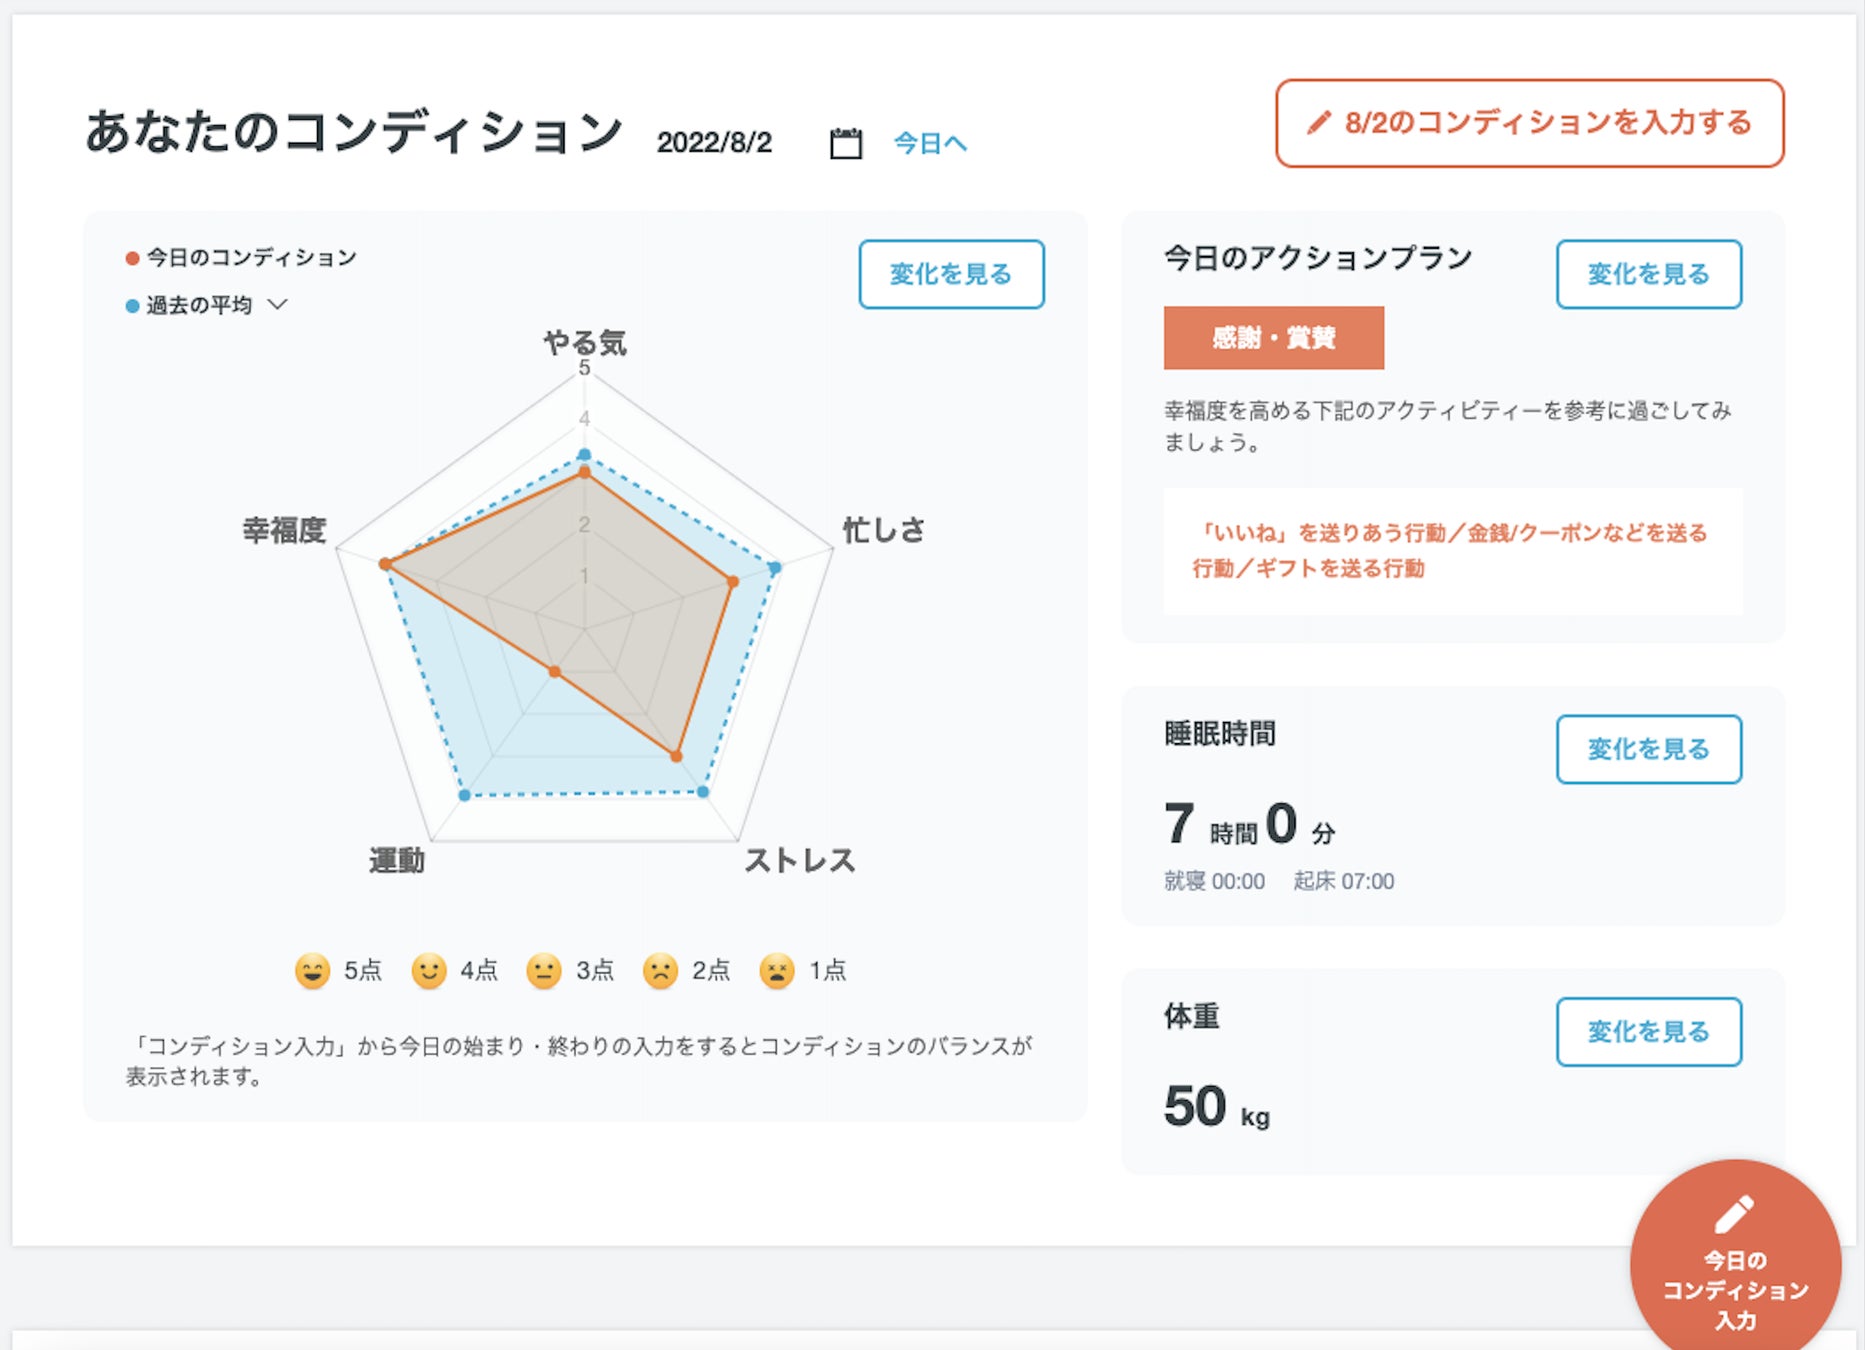The image size is (1865, 1350).
Task: Select the 感謝・賞賛 orange tag
Action: click(x=1273, y=338)
